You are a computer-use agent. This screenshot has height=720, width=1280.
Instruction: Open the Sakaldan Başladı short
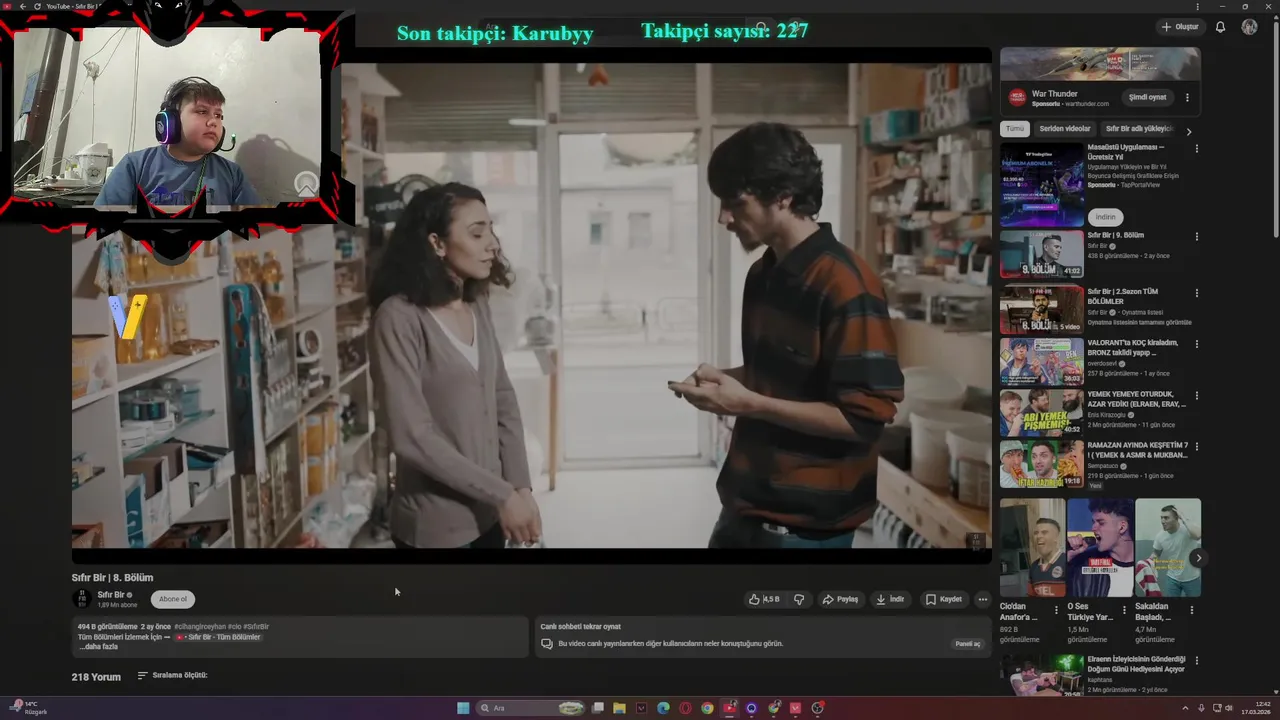1168,548
